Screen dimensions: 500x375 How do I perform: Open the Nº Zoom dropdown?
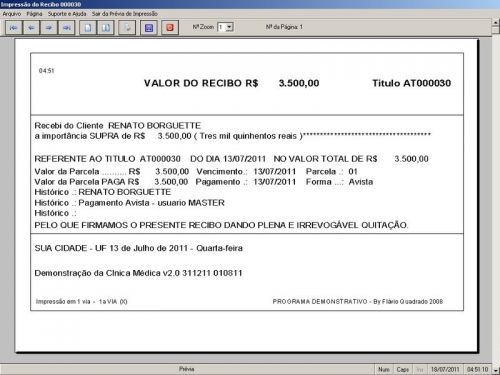pyautogui.click(x=229, y=27)
